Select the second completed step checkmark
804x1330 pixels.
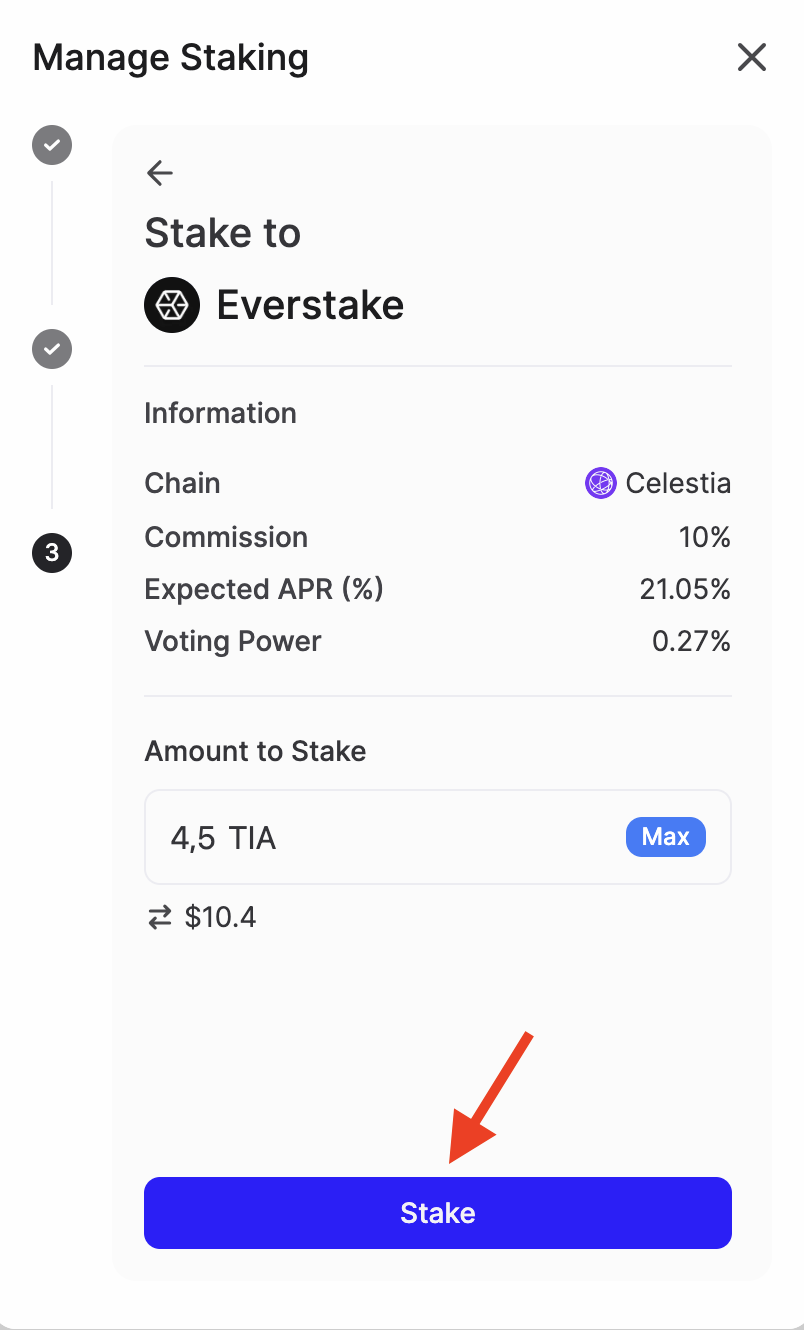click(51, 349)
